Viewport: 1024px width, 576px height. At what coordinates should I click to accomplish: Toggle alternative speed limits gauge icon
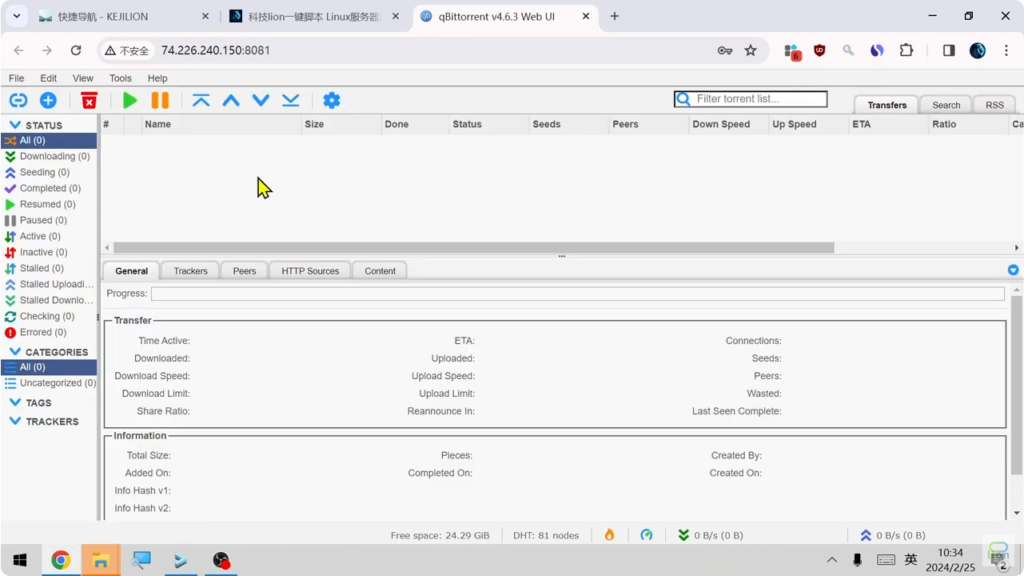click(646, 535)
